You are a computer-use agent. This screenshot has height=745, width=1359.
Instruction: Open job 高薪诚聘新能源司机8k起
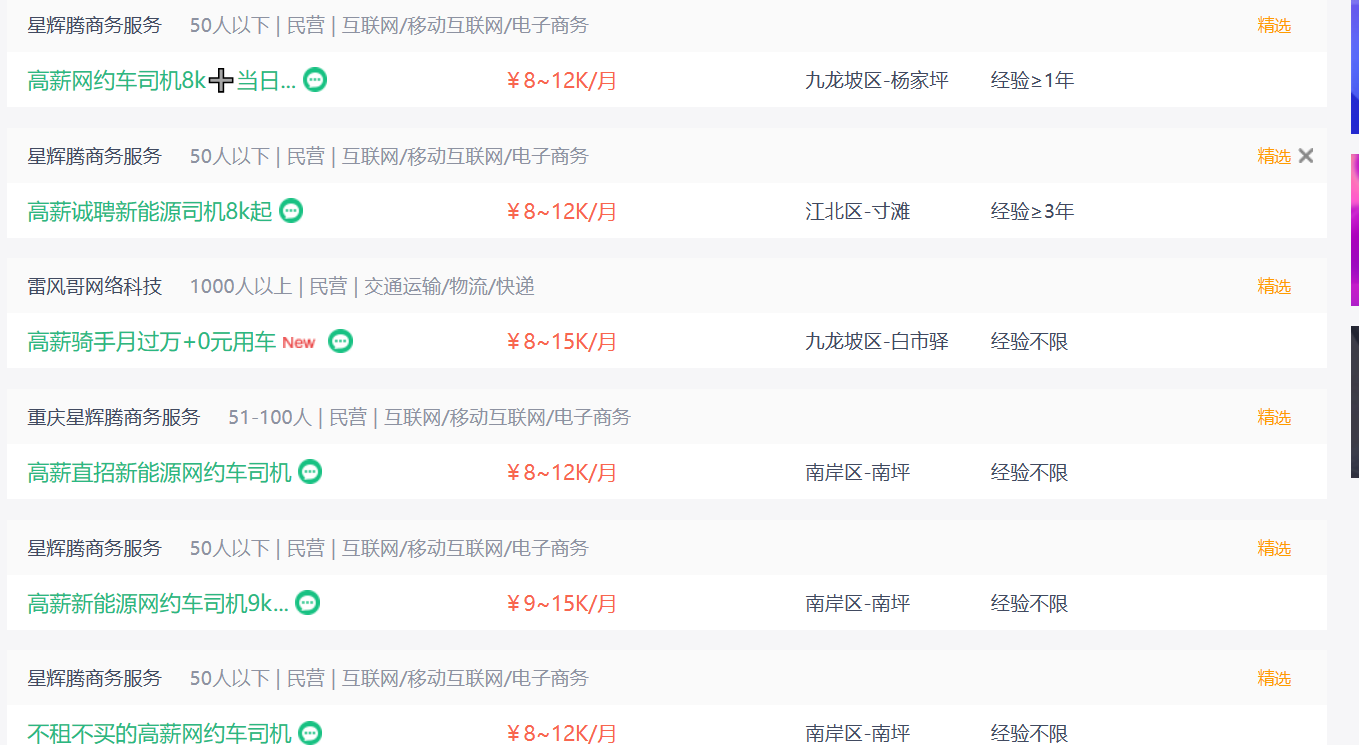coord(150,212)
